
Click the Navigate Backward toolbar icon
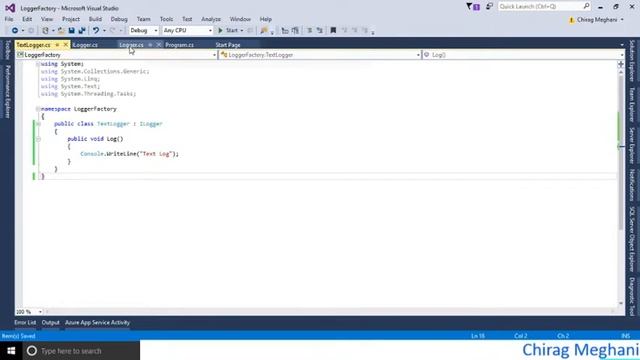(x=15, y=31)
